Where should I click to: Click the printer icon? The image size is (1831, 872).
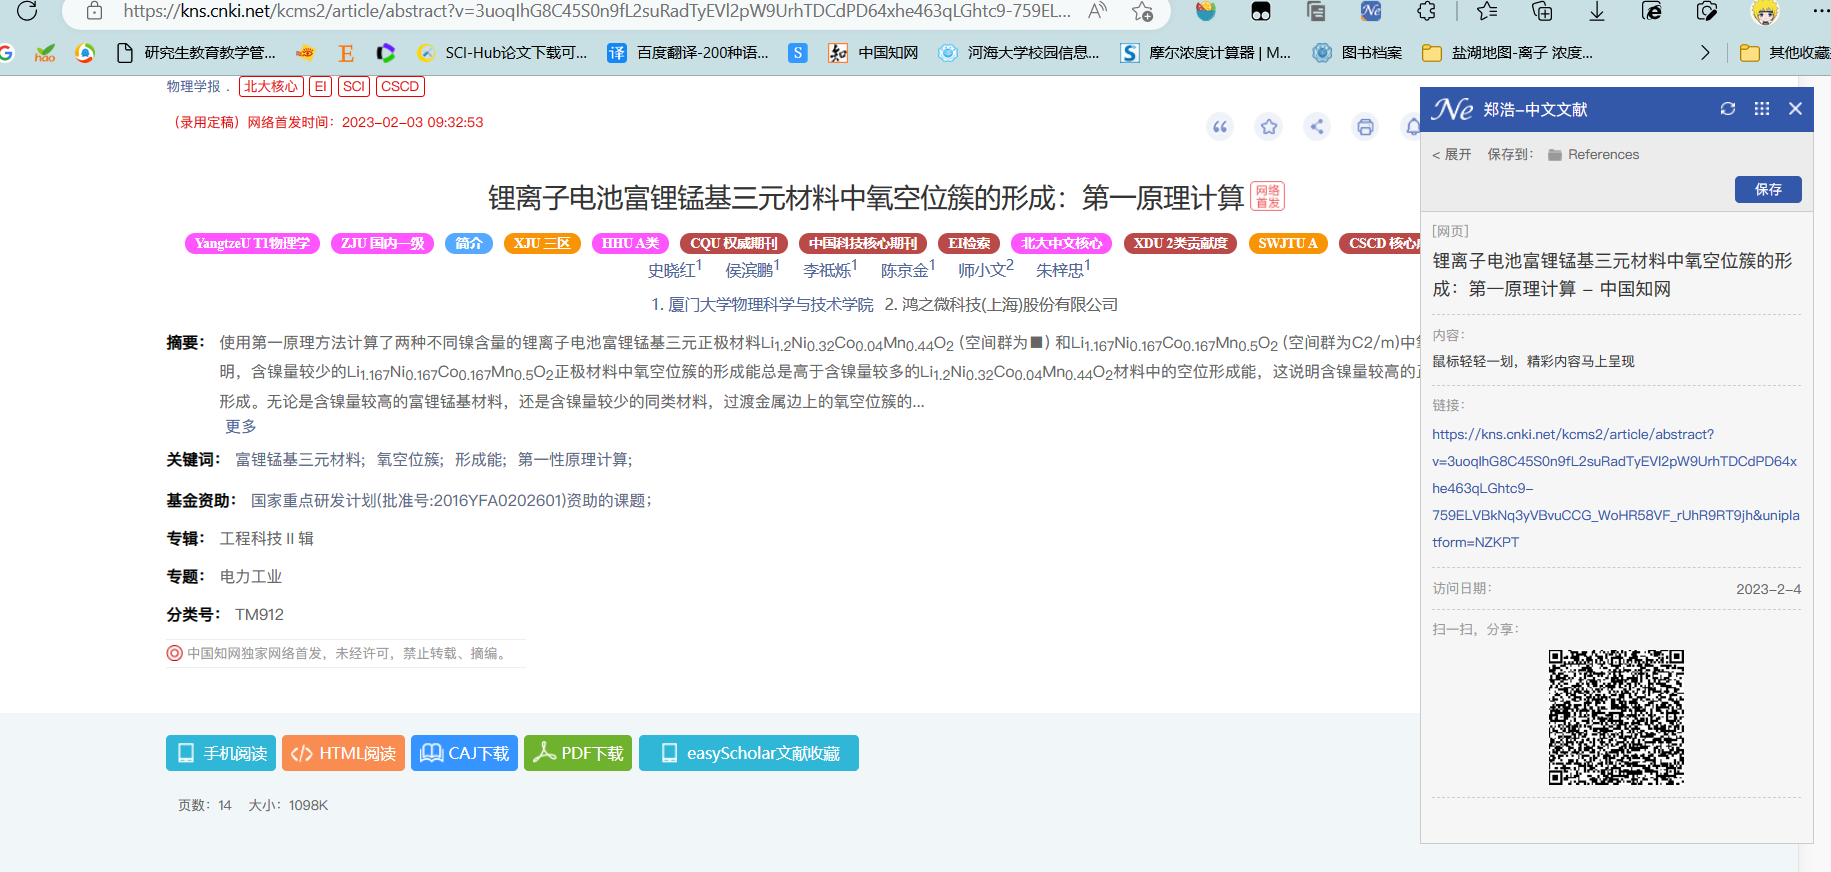click(1365, 127)
